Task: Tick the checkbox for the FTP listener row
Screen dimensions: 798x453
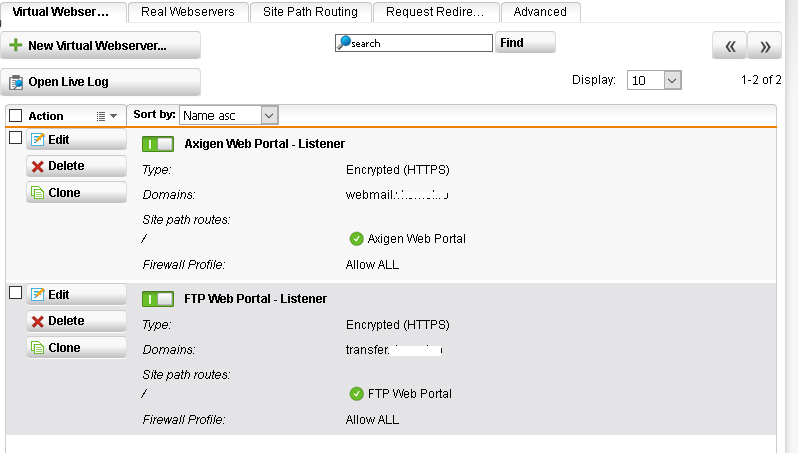Action: point(16,293)
